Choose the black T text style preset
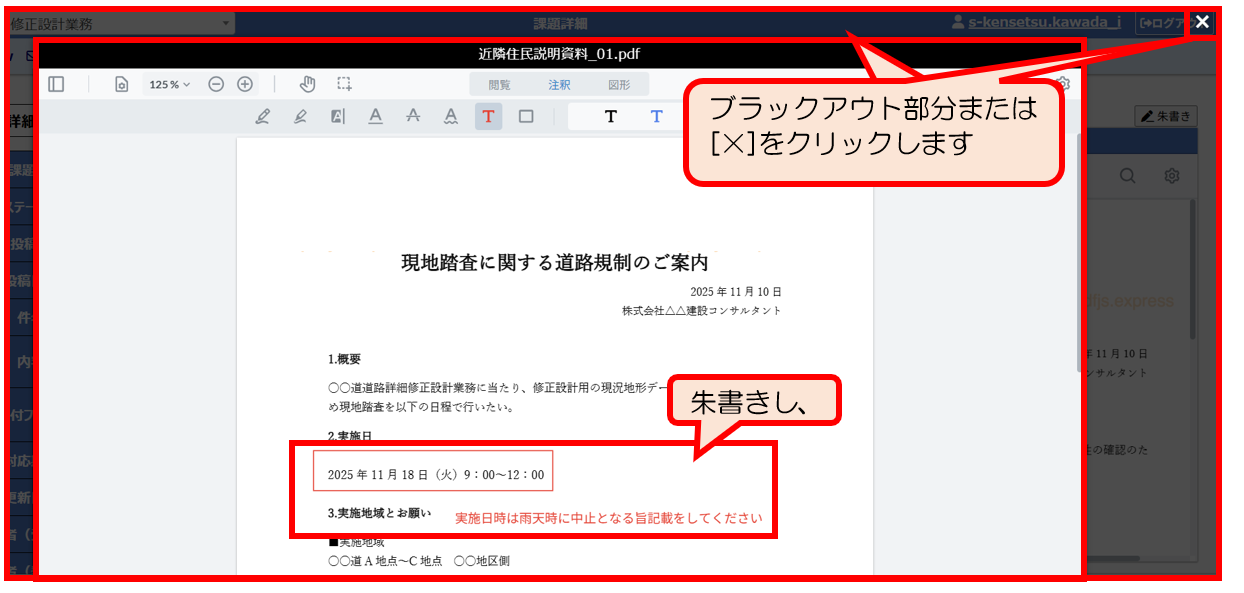The width and height of the screenshot is (1244, 593). pos(611,117)
